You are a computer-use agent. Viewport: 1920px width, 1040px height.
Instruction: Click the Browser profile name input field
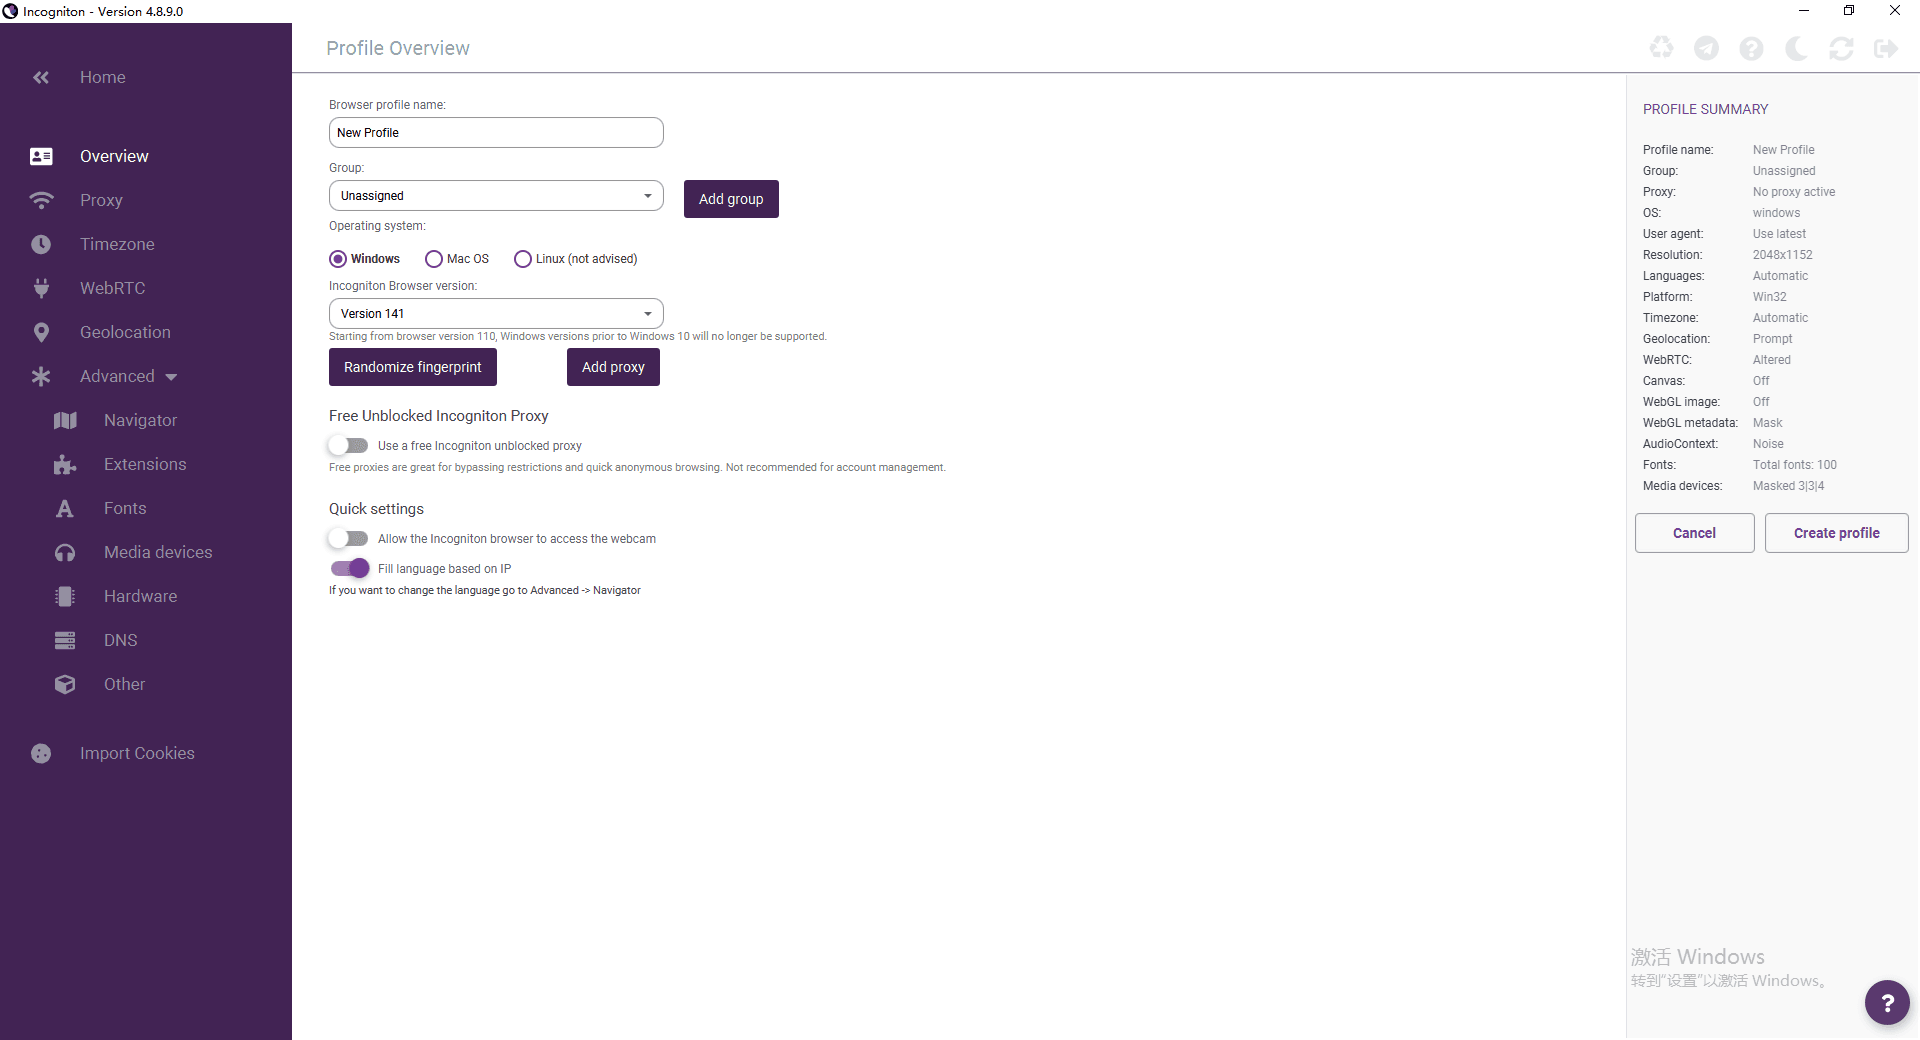tap(496, 133)
